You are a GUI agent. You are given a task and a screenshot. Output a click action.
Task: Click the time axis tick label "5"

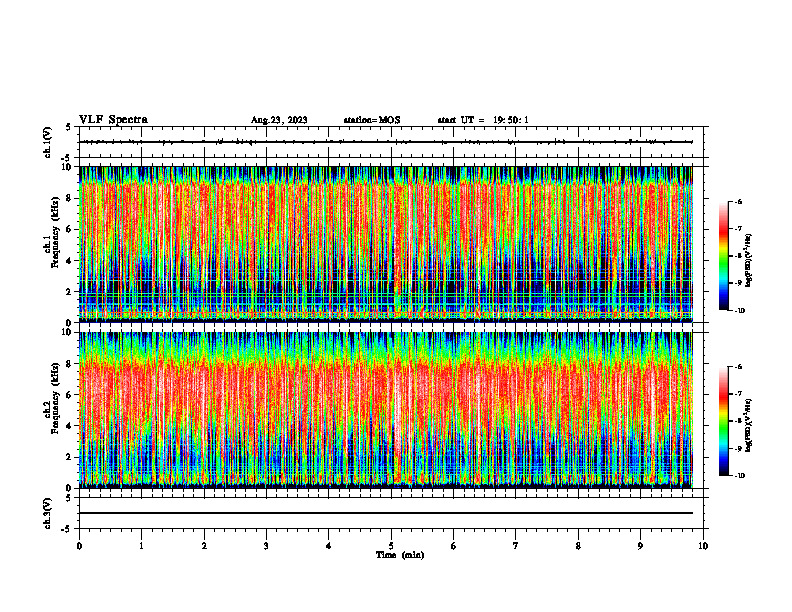coord(391,546)
